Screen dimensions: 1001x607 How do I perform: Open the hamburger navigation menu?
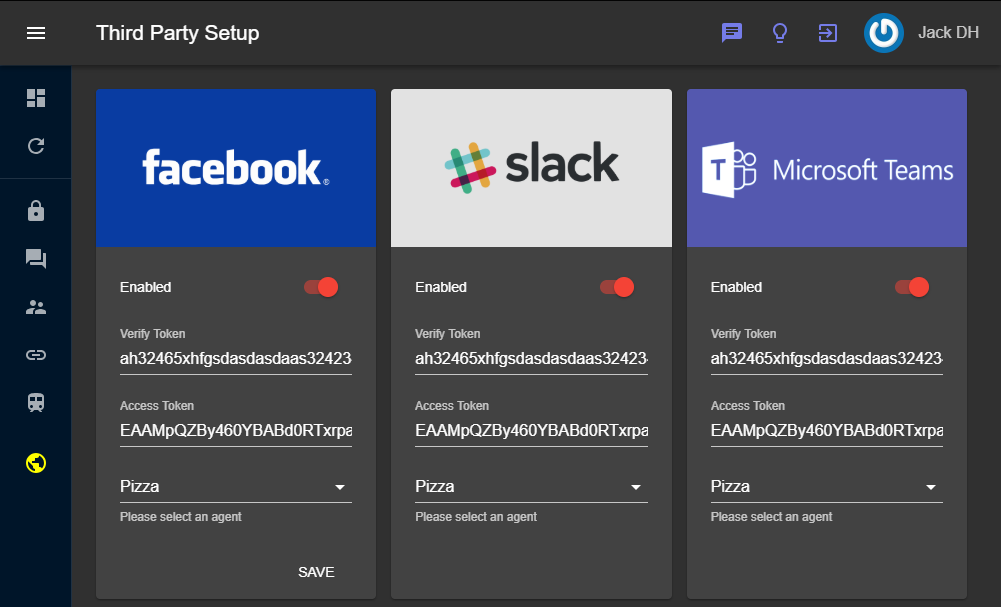(x=36, y=33)
